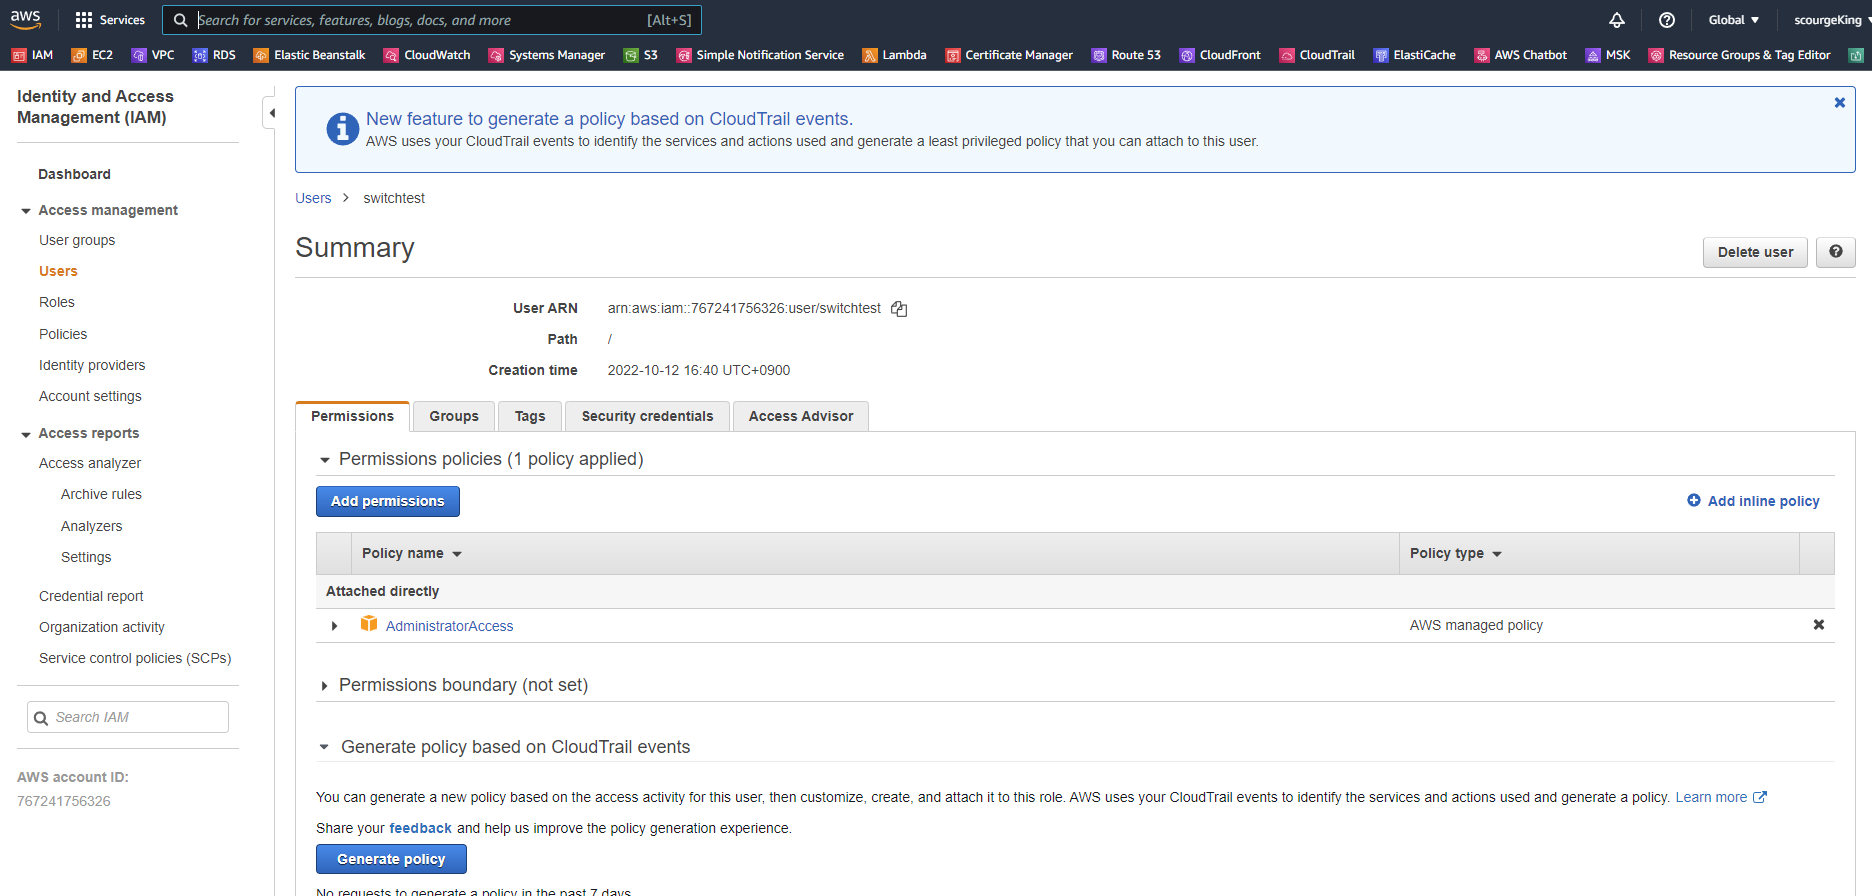The height and width of the screenshot is (896, 1872).
Task: Open Credential report in sidebar
Action: coord(91,596)
